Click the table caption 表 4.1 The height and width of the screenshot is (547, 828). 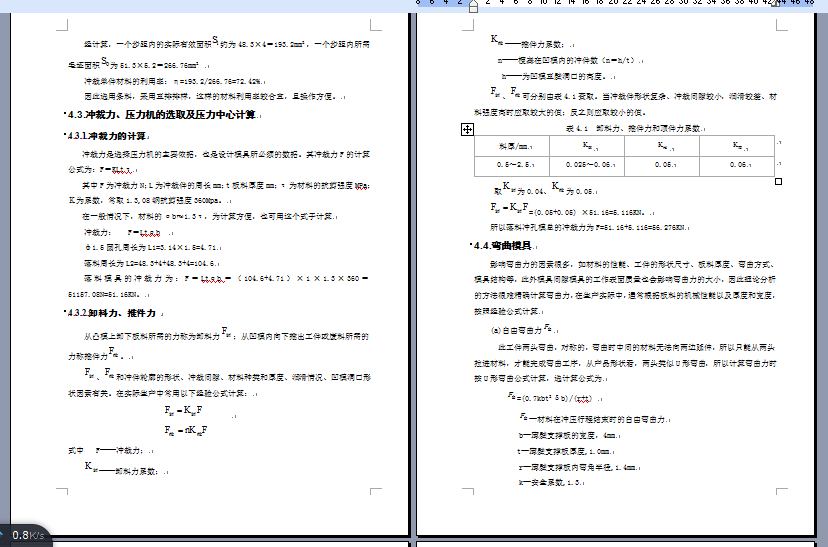tap(633, 128)
